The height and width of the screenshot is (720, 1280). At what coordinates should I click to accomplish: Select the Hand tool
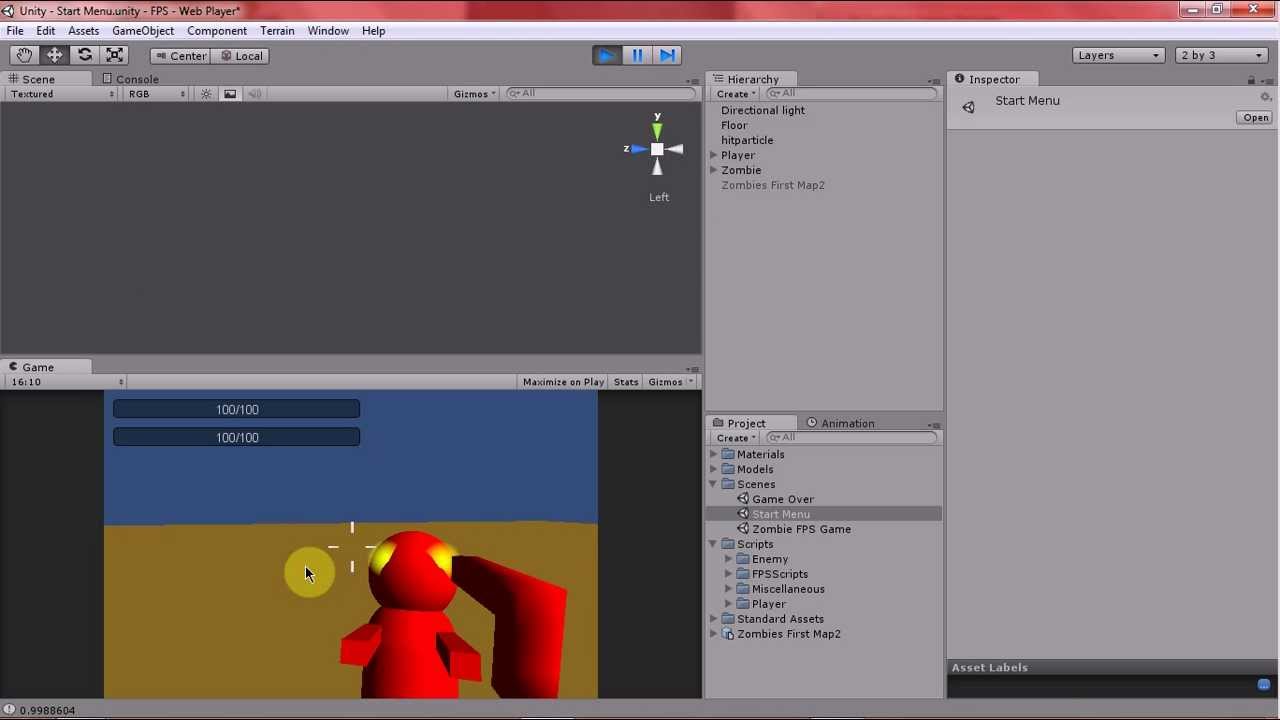coord(24,56)
